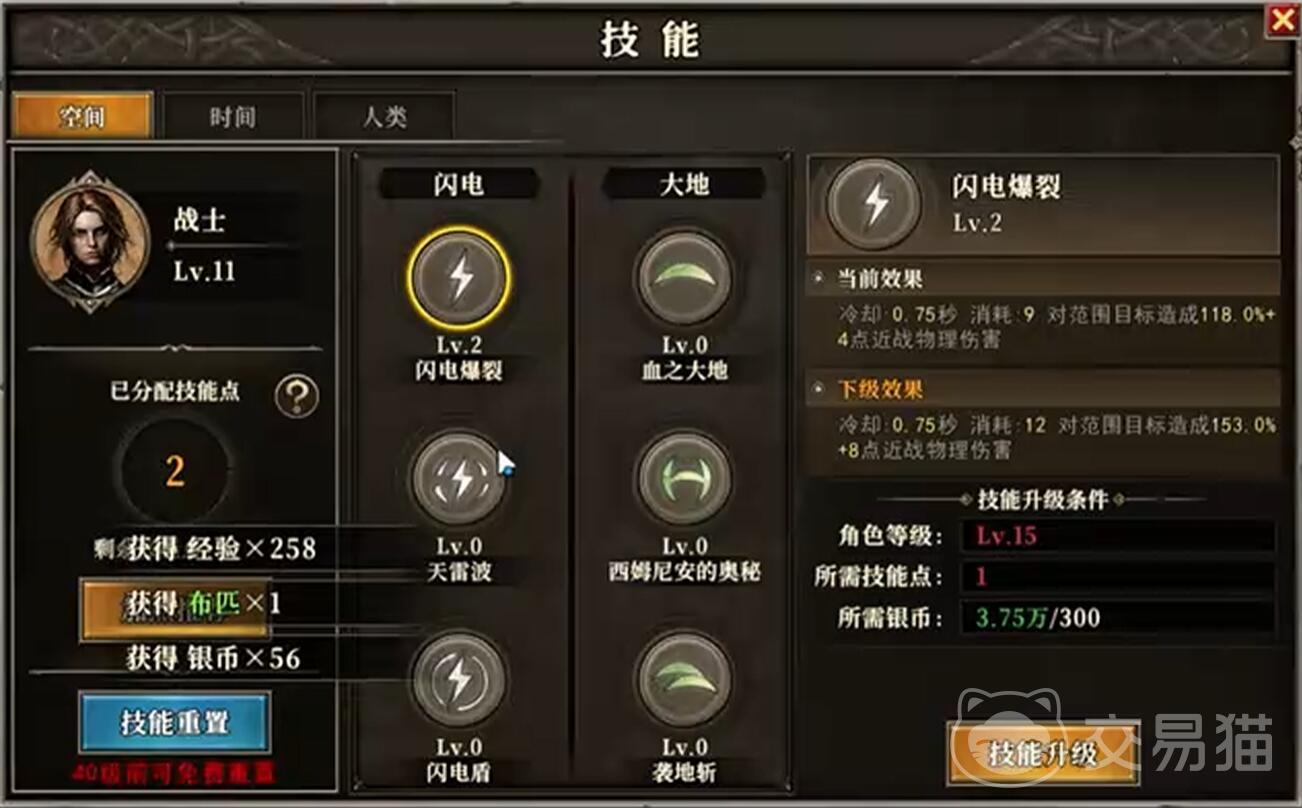Switch to the 时间 tab
This screenshot has width=1302, height=808.
(x=232, y=116)
